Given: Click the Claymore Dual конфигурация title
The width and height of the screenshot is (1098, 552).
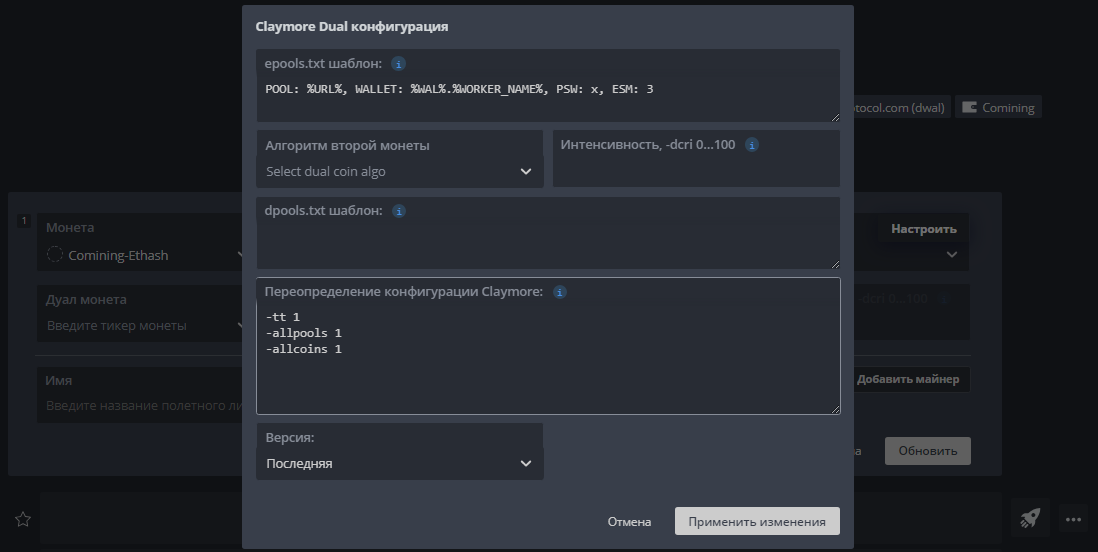Looking at the screenshot, I should coord(352,27).
